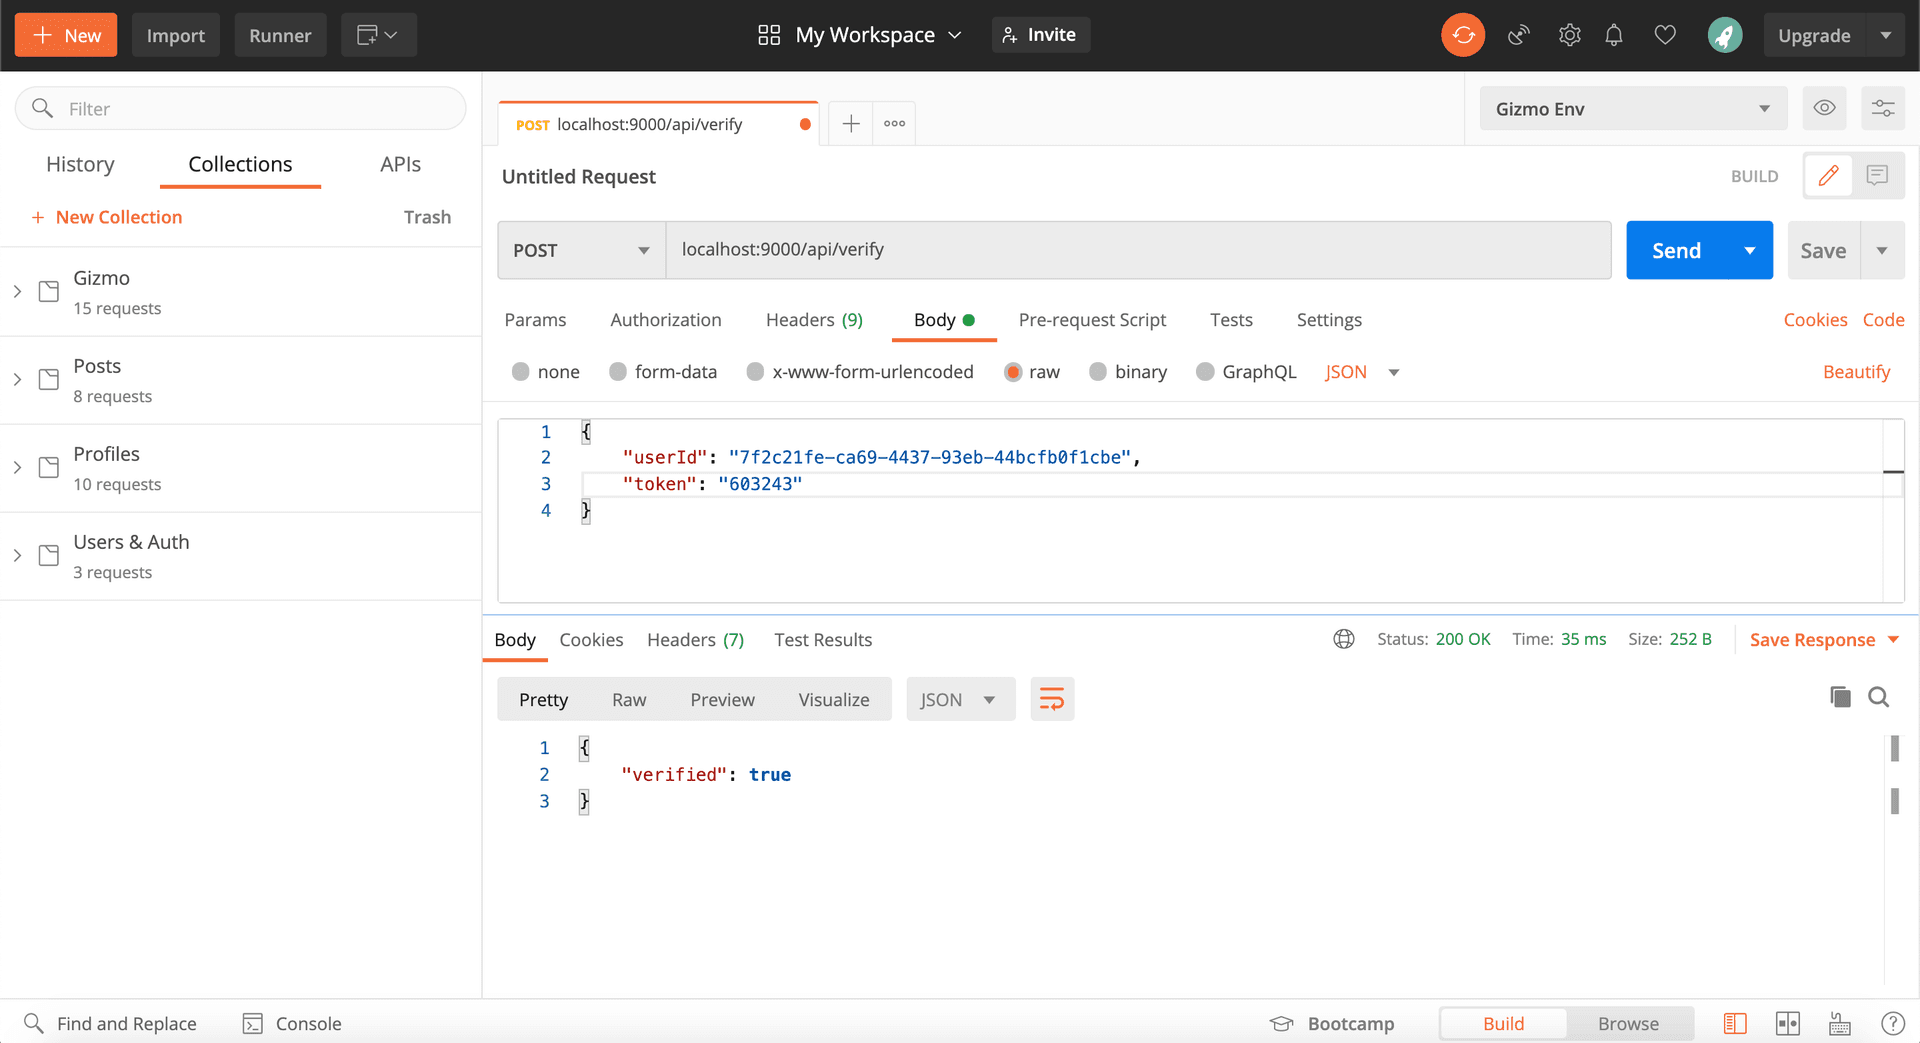Image resolution: width=1920 pixels, height=1043 pixels.
Task: Switch to the History tab
Action: pos(80,164)
